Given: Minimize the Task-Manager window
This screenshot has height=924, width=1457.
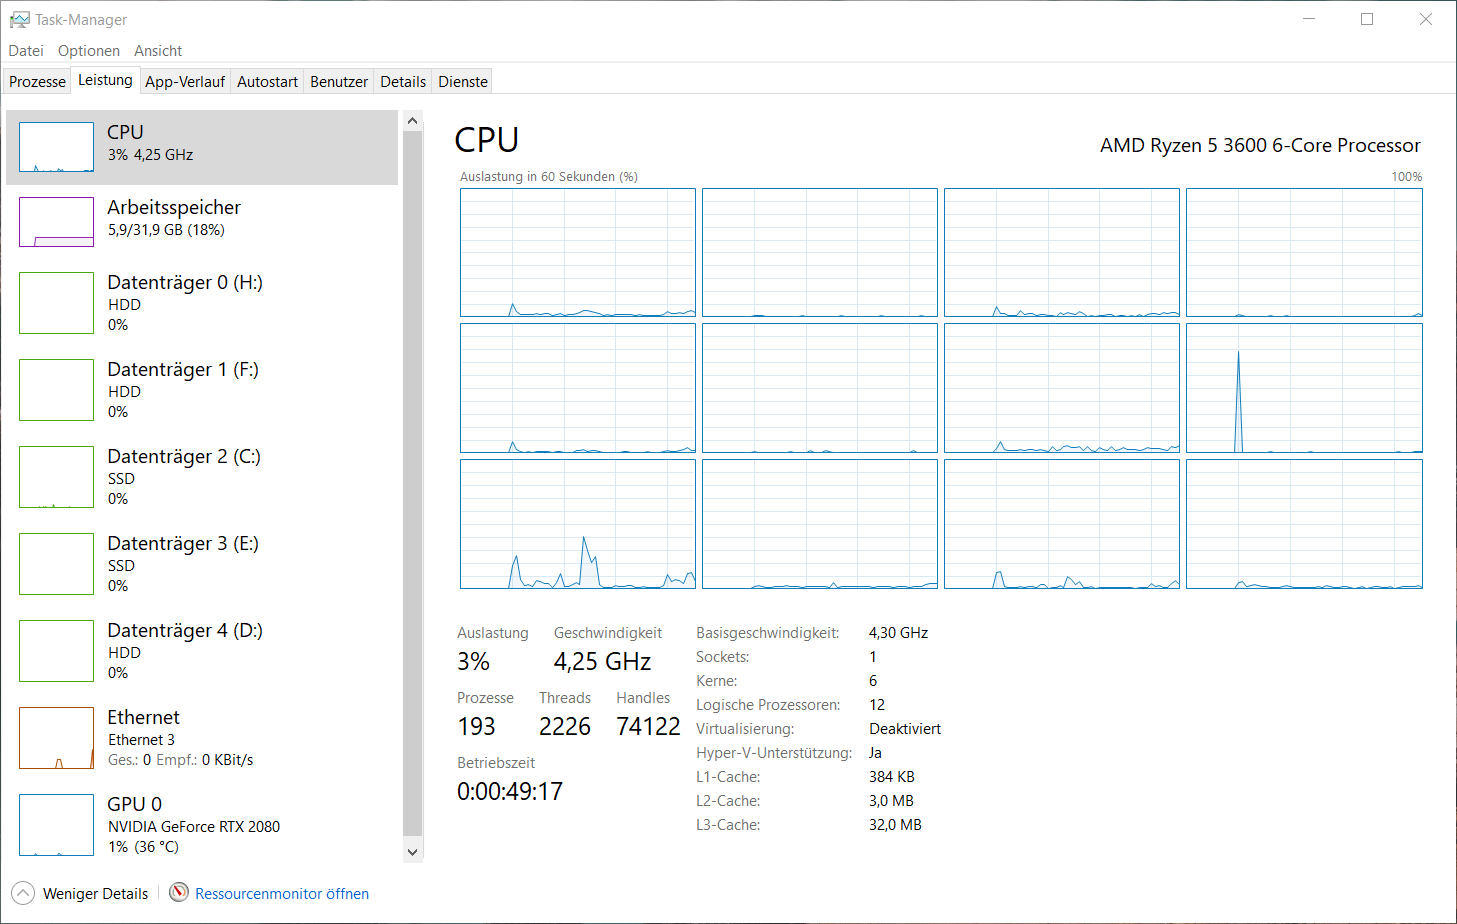Looking at the screenshot, I should (1310, 19).
